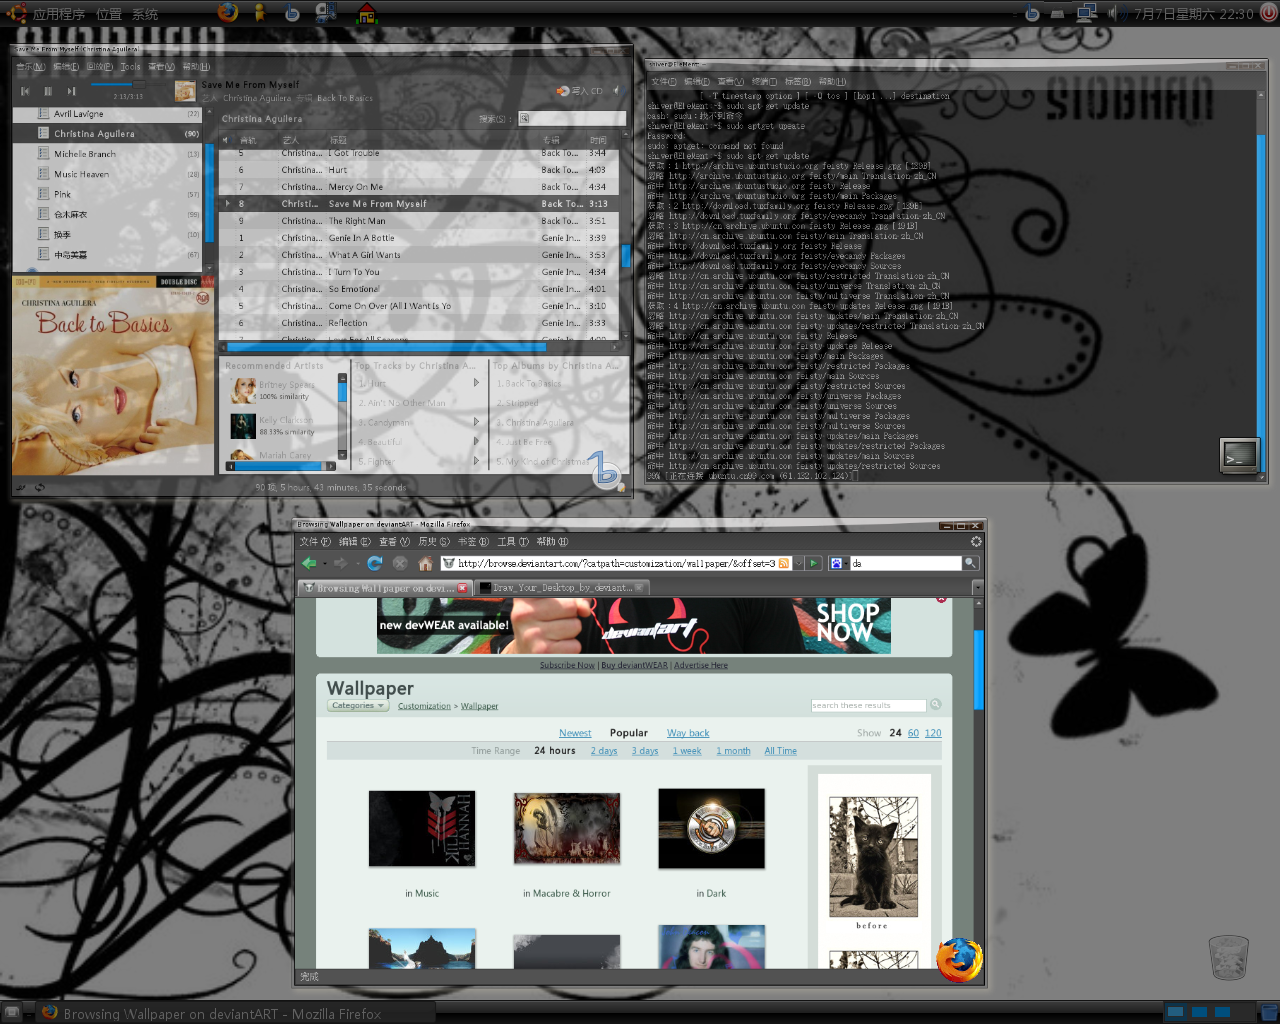This screenshot has height=1024, width=1280.
Task: Stop loading page in Firefox
Action: coord(400,563)
